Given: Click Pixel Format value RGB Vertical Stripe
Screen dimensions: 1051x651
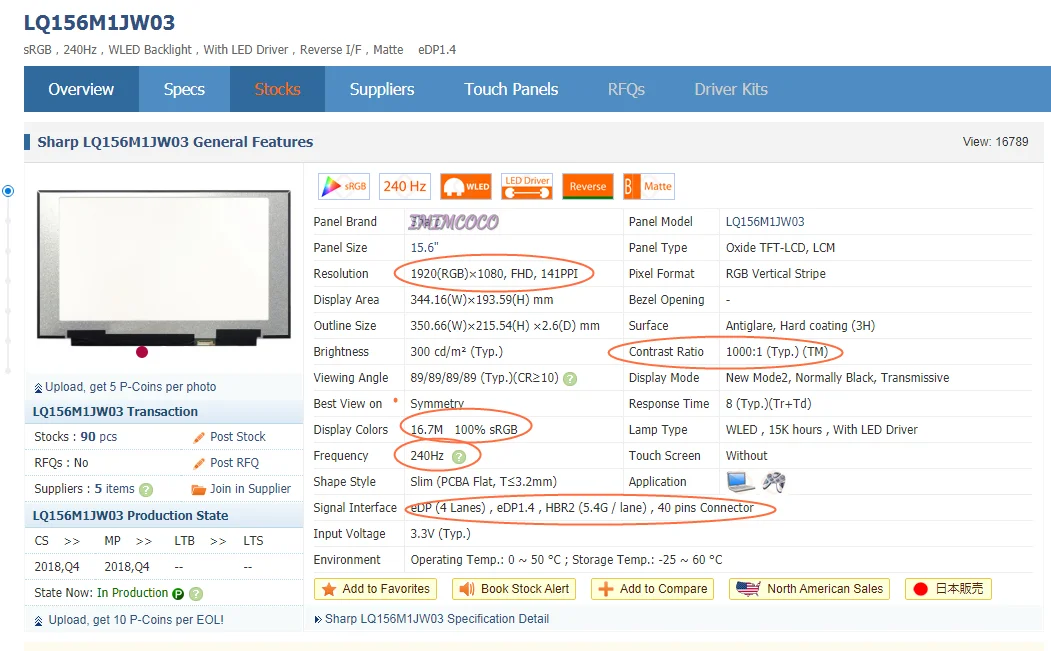Looking at the screenshot, I should click(x=776, y=274).
